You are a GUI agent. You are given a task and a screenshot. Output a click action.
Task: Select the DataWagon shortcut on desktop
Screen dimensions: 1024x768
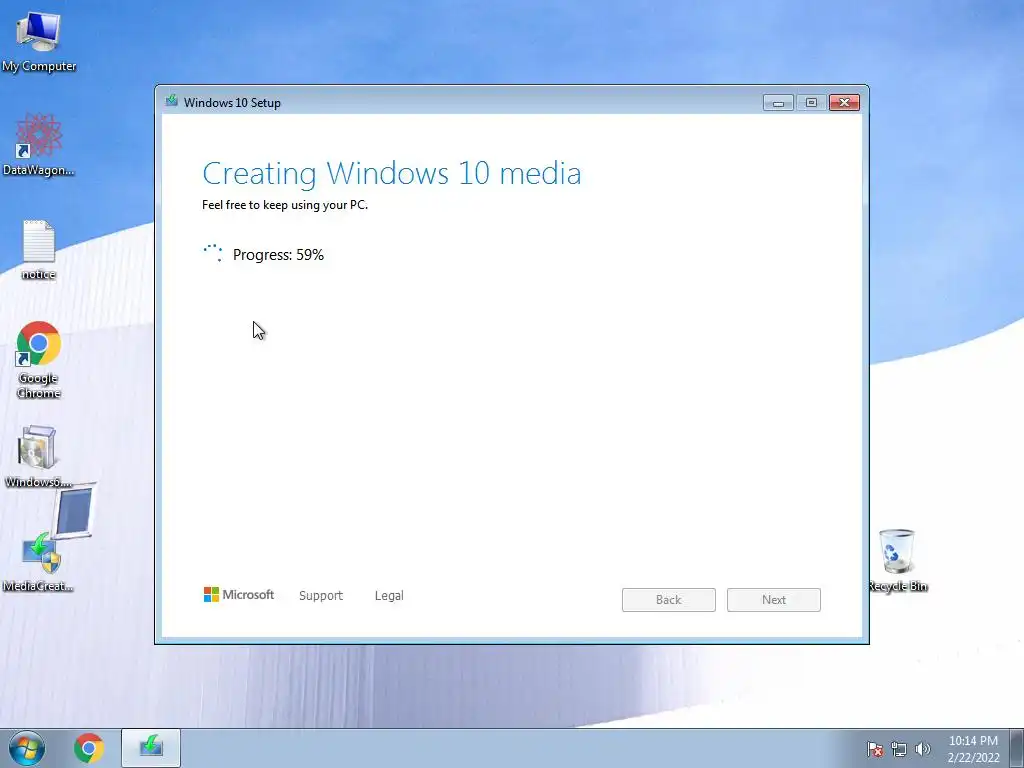coord(39,144)
